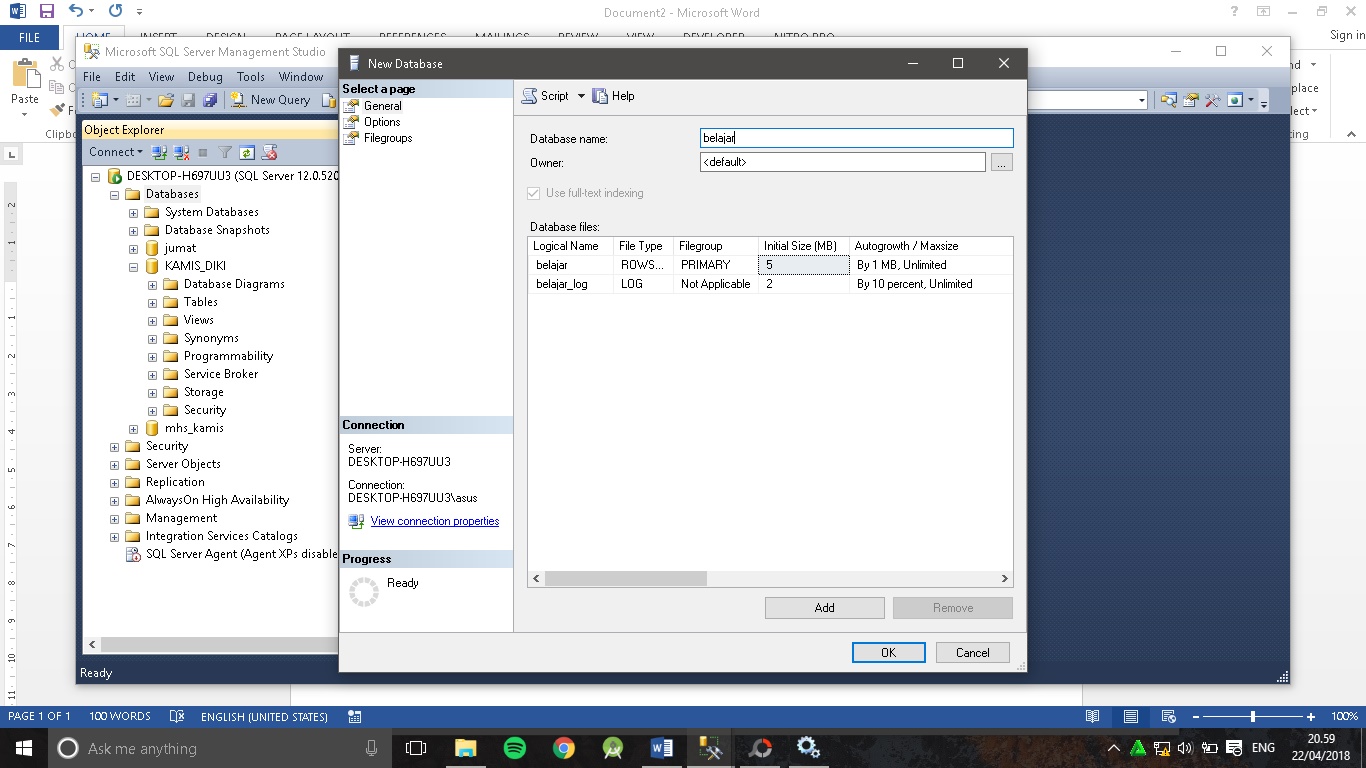Click the Word save icon in quick access toolbar
1366x768 pixels.
(x=46, y=12)
